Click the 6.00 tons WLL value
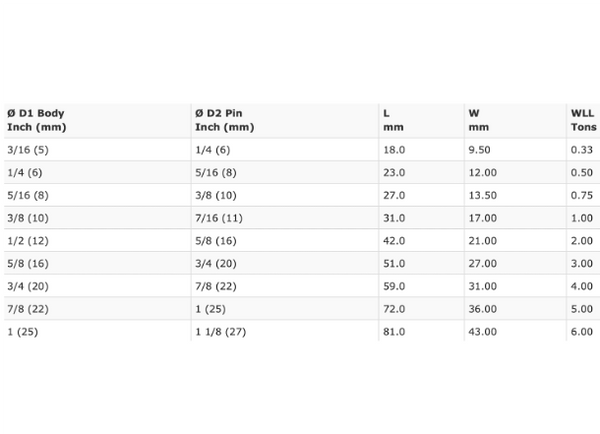The height and width of the screenshot is (434, 600). (x=582, y=332)
